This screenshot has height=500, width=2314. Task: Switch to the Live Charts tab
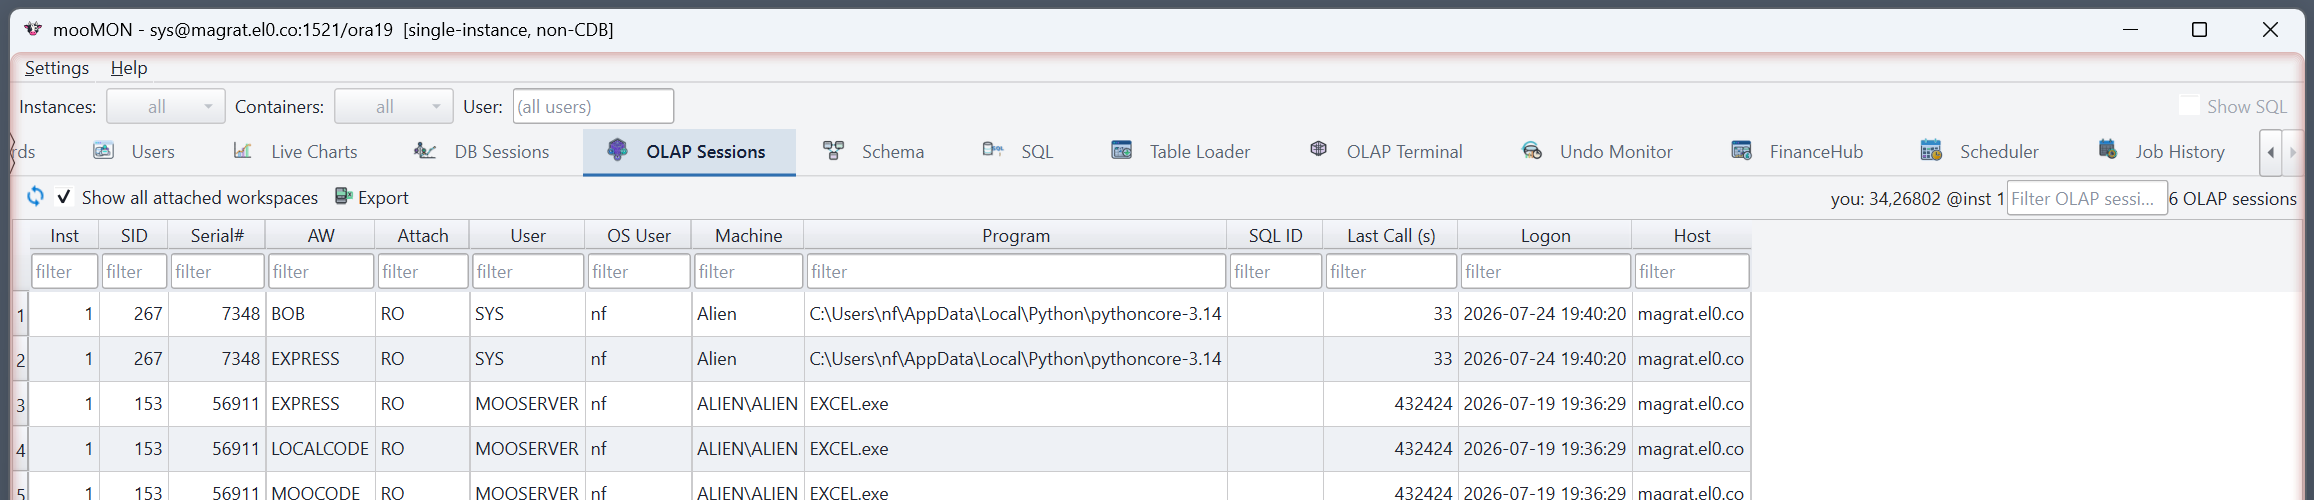295,151
